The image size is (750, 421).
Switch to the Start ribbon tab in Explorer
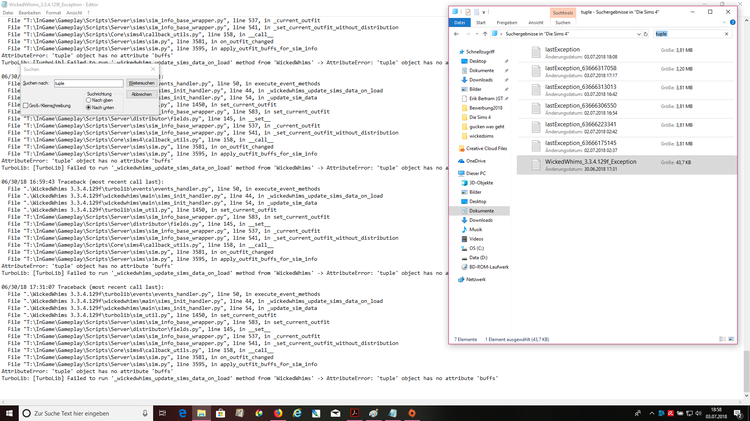tap(481, 22)
